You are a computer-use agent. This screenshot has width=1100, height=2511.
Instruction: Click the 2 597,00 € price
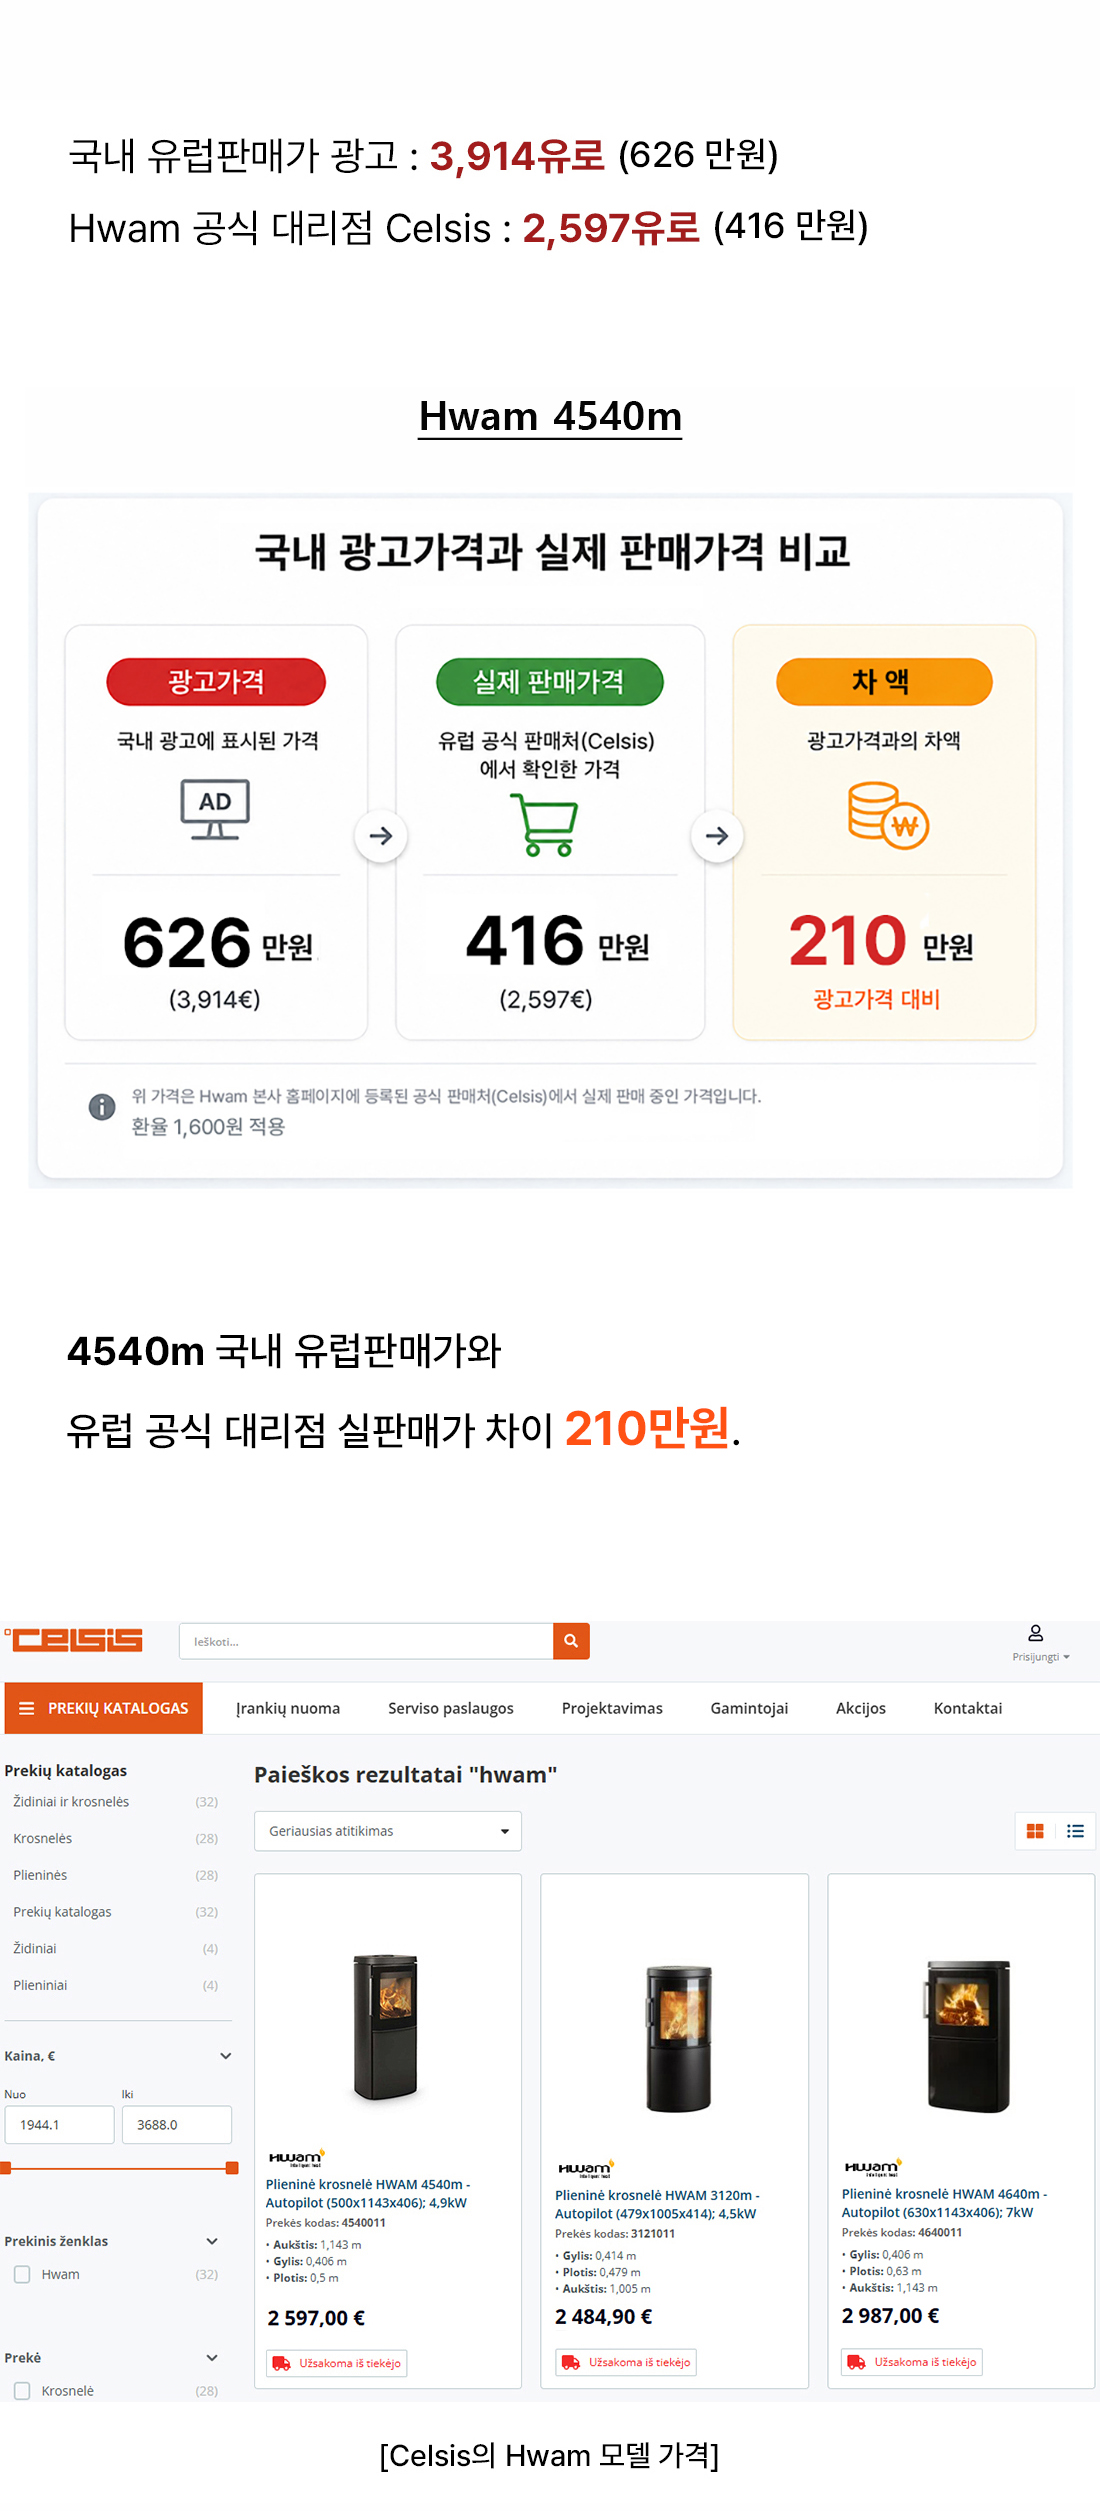316,2318
